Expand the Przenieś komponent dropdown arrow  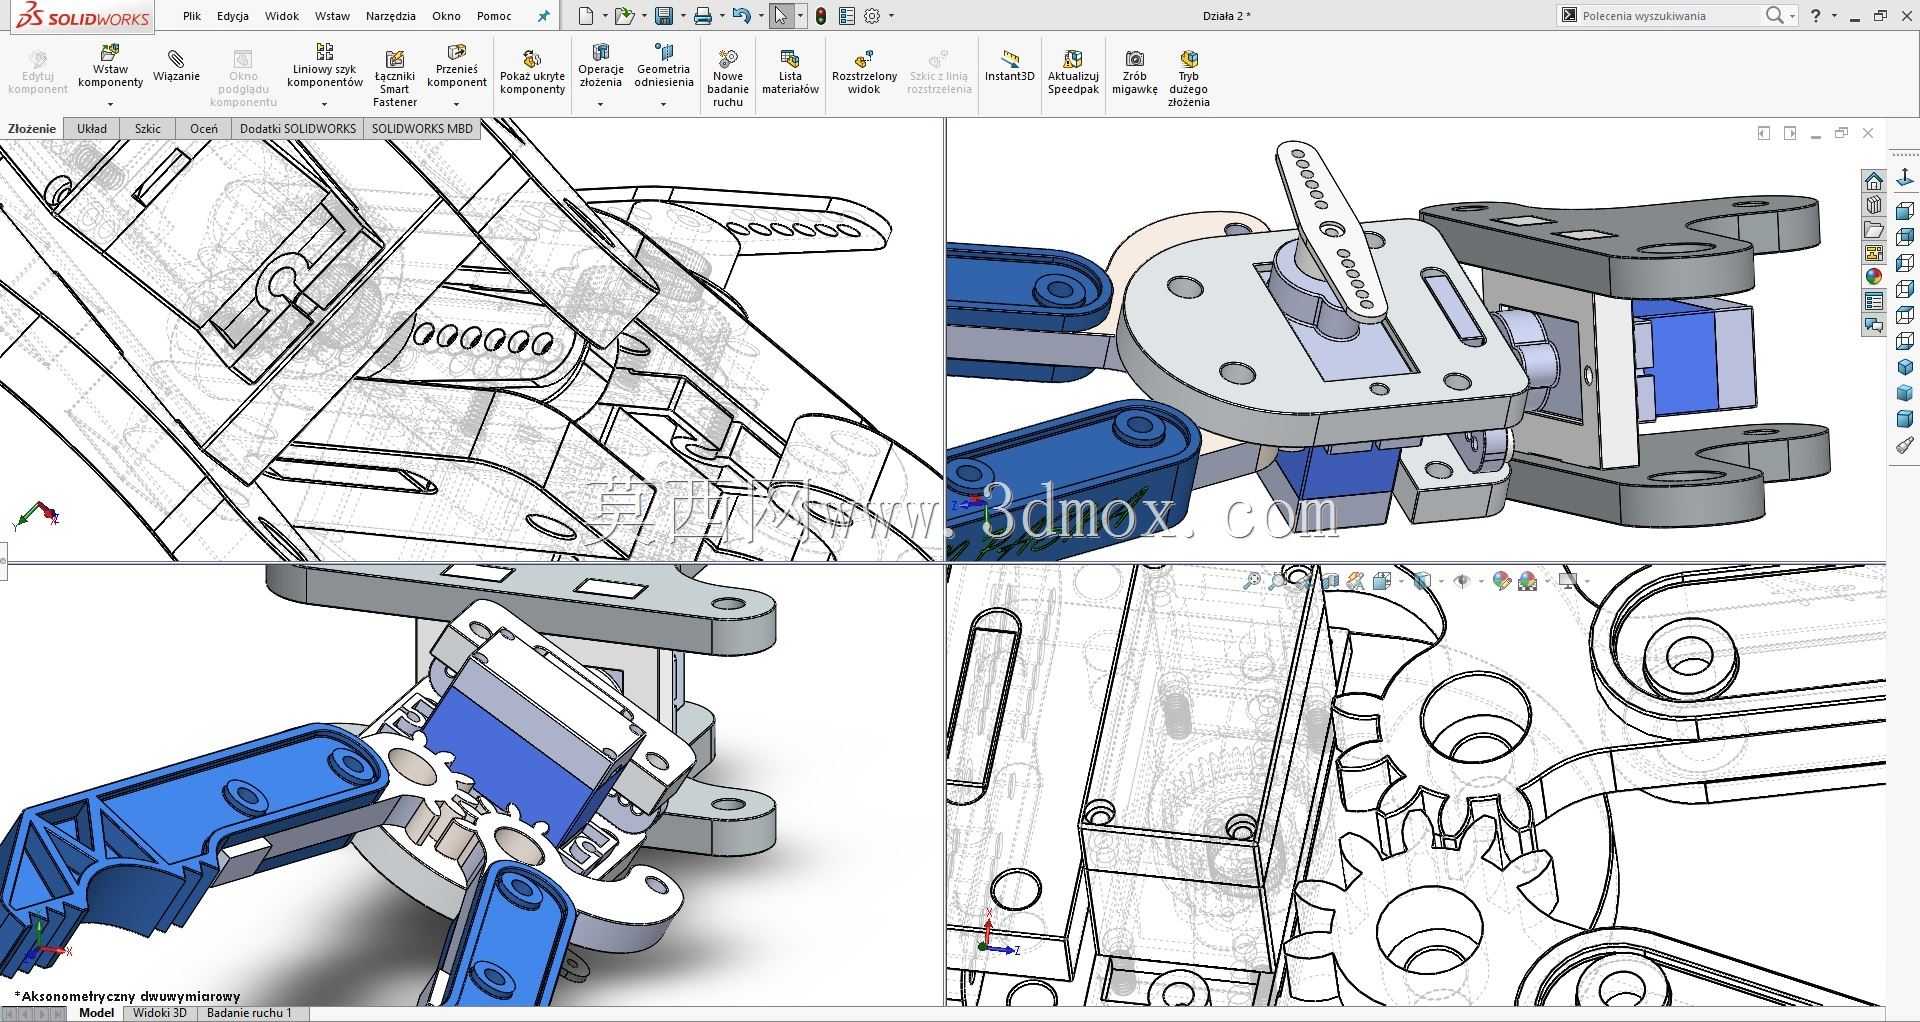[x=457, y=104]
